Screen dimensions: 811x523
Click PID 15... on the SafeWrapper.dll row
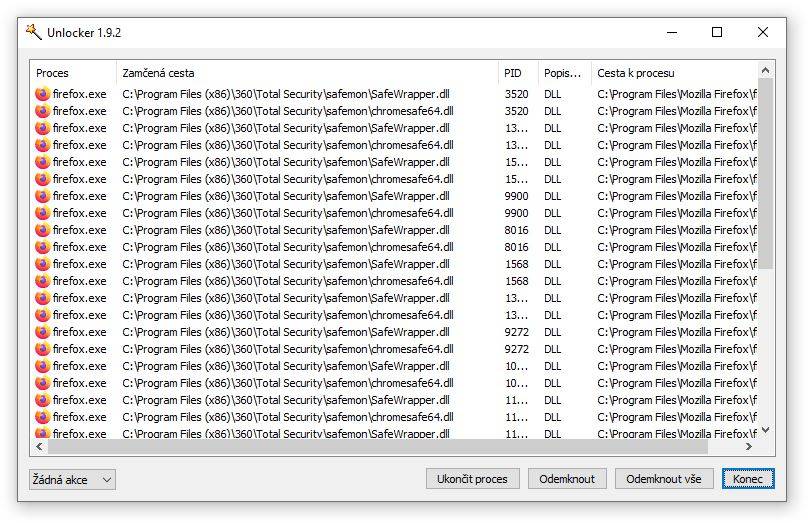click(517, 162)
